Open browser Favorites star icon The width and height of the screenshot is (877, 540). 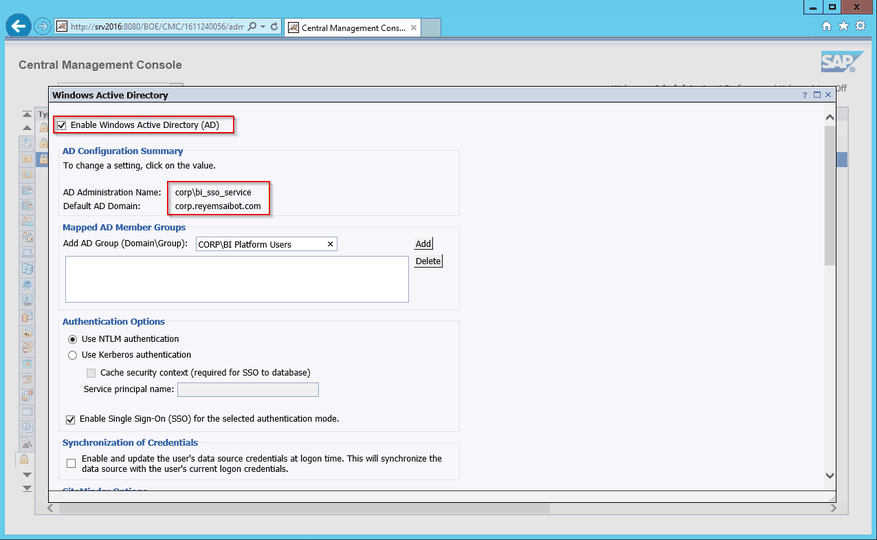[x=843, y=26]
